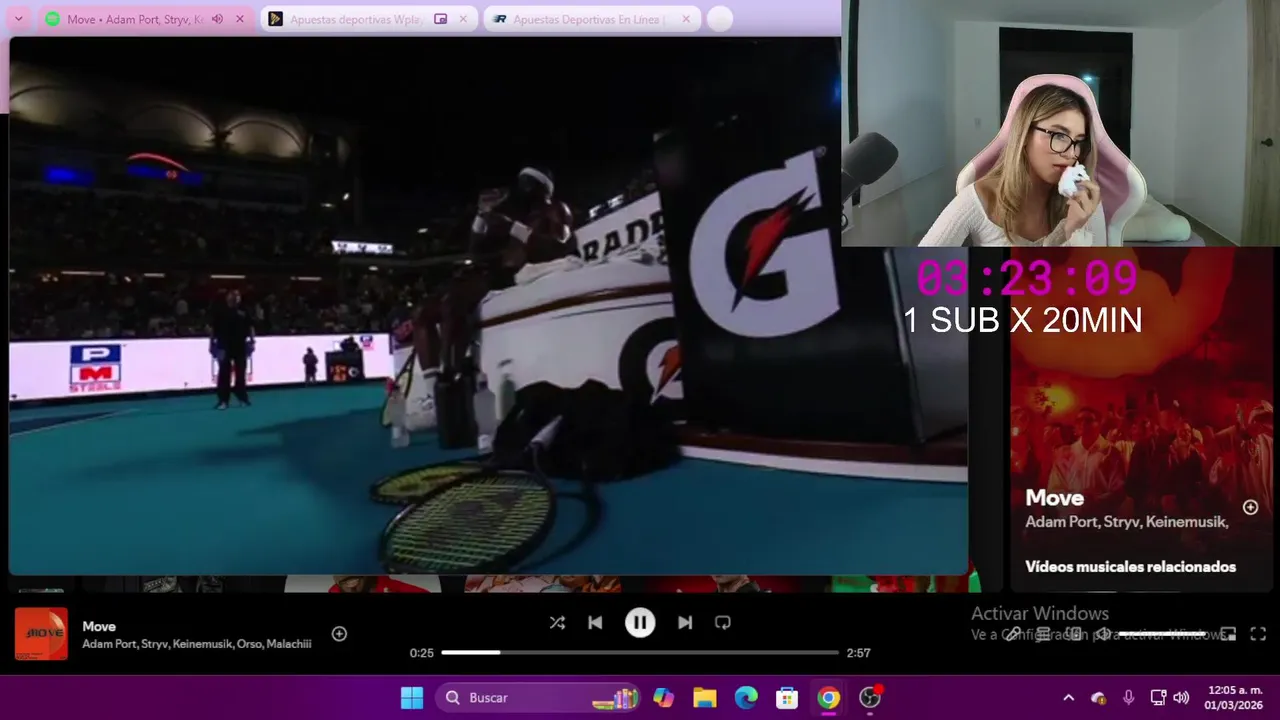The width and height of the screenshot is (1280, 720).
Task: Open the Move song title in bottom bar
Action: [99, 627]
